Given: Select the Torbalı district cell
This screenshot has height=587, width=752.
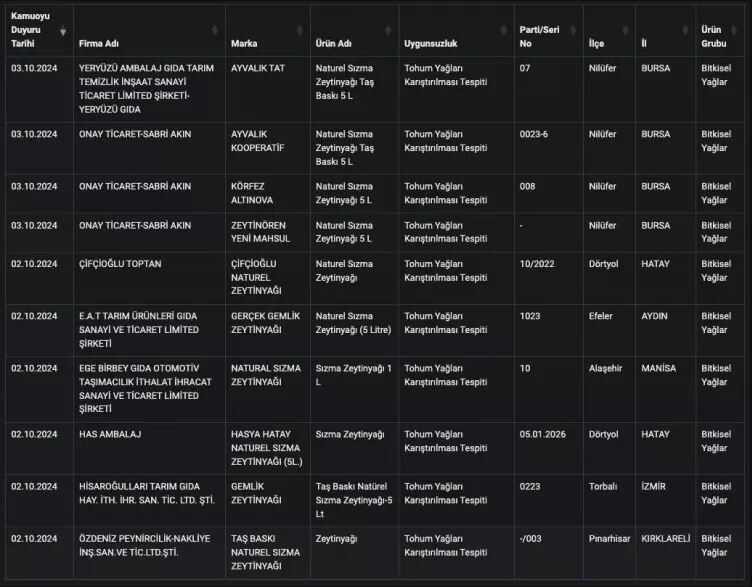Looking at the screenshot, I should tap(602, 486).
